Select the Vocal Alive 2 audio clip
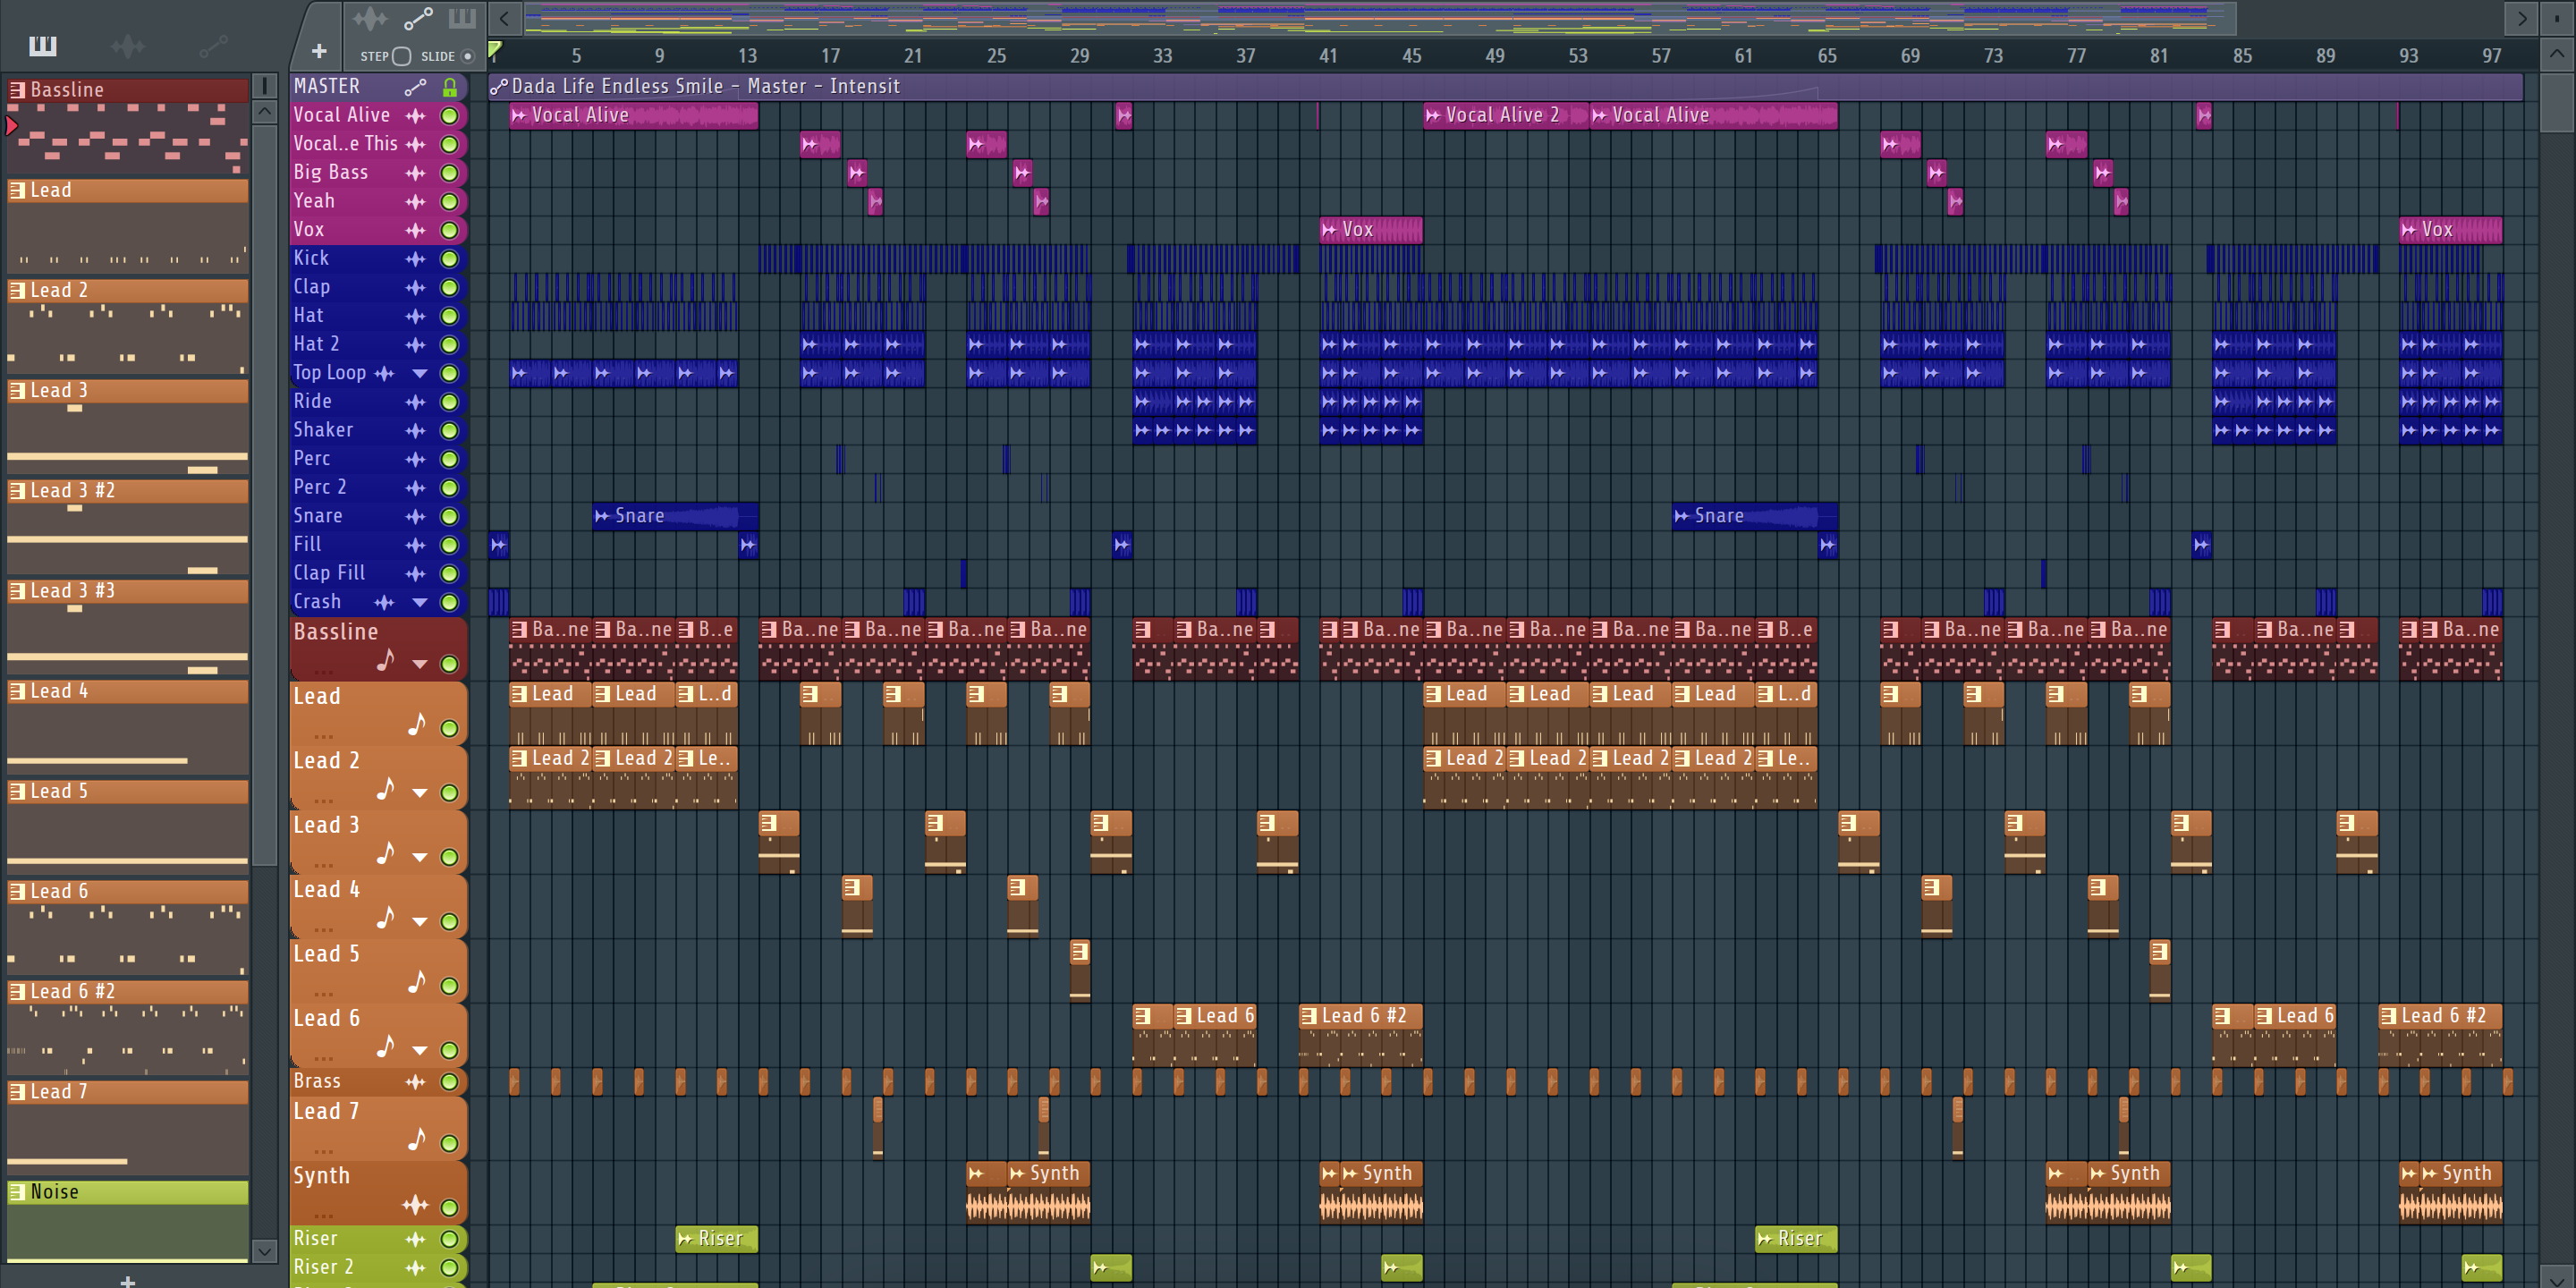 [x=1505, y=116]
